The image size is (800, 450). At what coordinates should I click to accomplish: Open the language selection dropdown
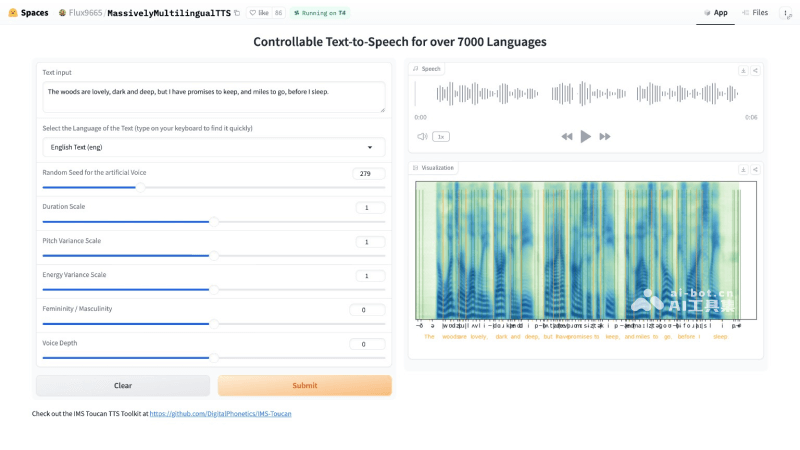pos(212,147)
